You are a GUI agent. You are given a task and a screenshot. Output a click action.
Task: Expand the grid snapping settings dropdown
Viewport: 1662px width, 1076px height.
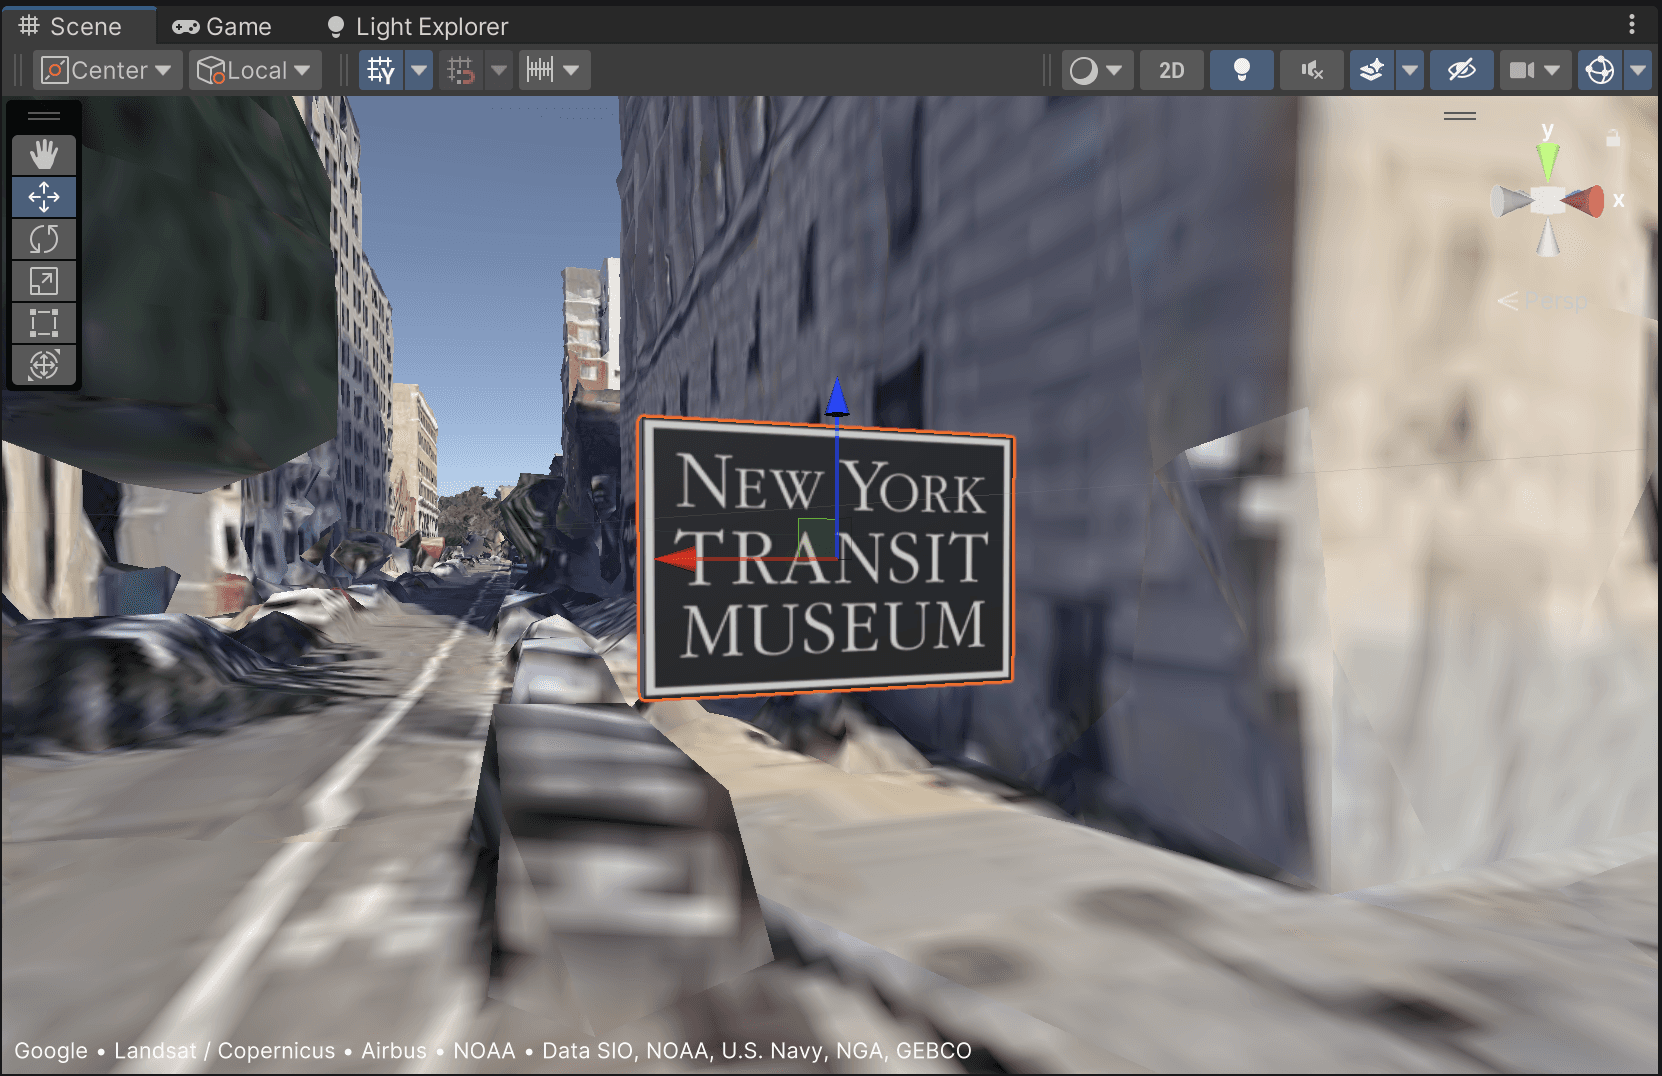tap(498, 70)
